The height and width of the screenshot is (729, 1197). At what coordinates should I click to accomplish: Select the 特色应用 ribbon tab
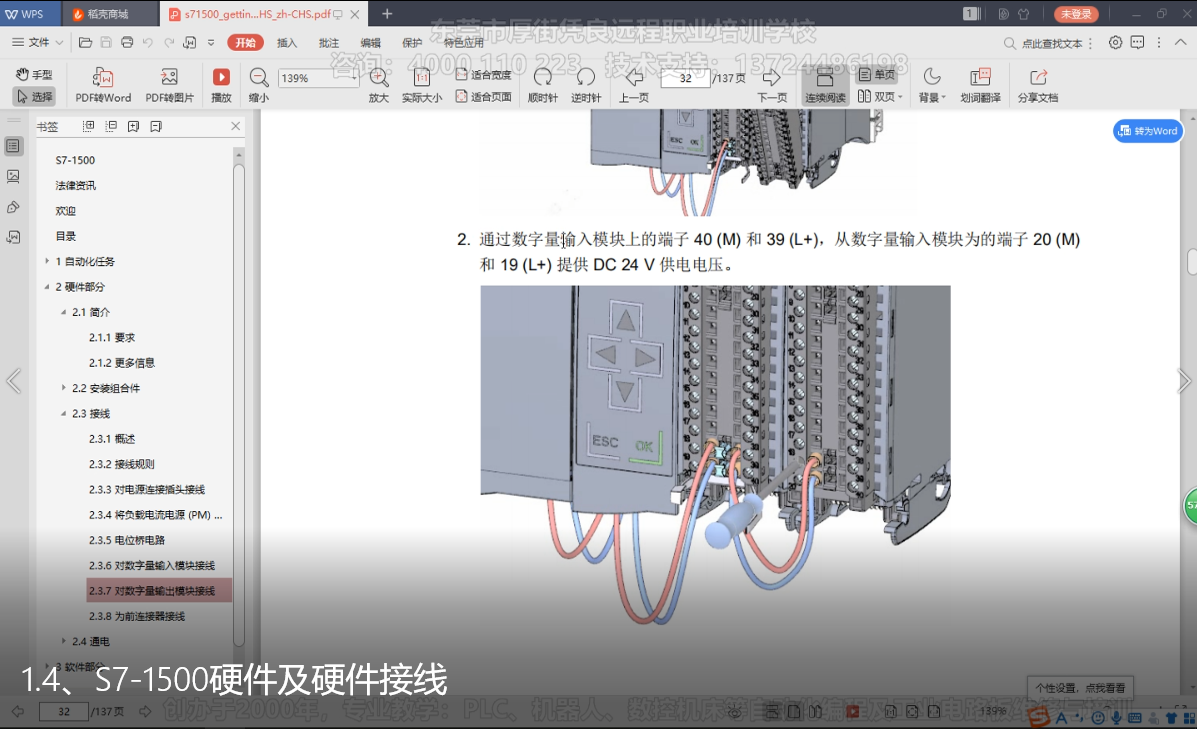[x=464, y=43]
